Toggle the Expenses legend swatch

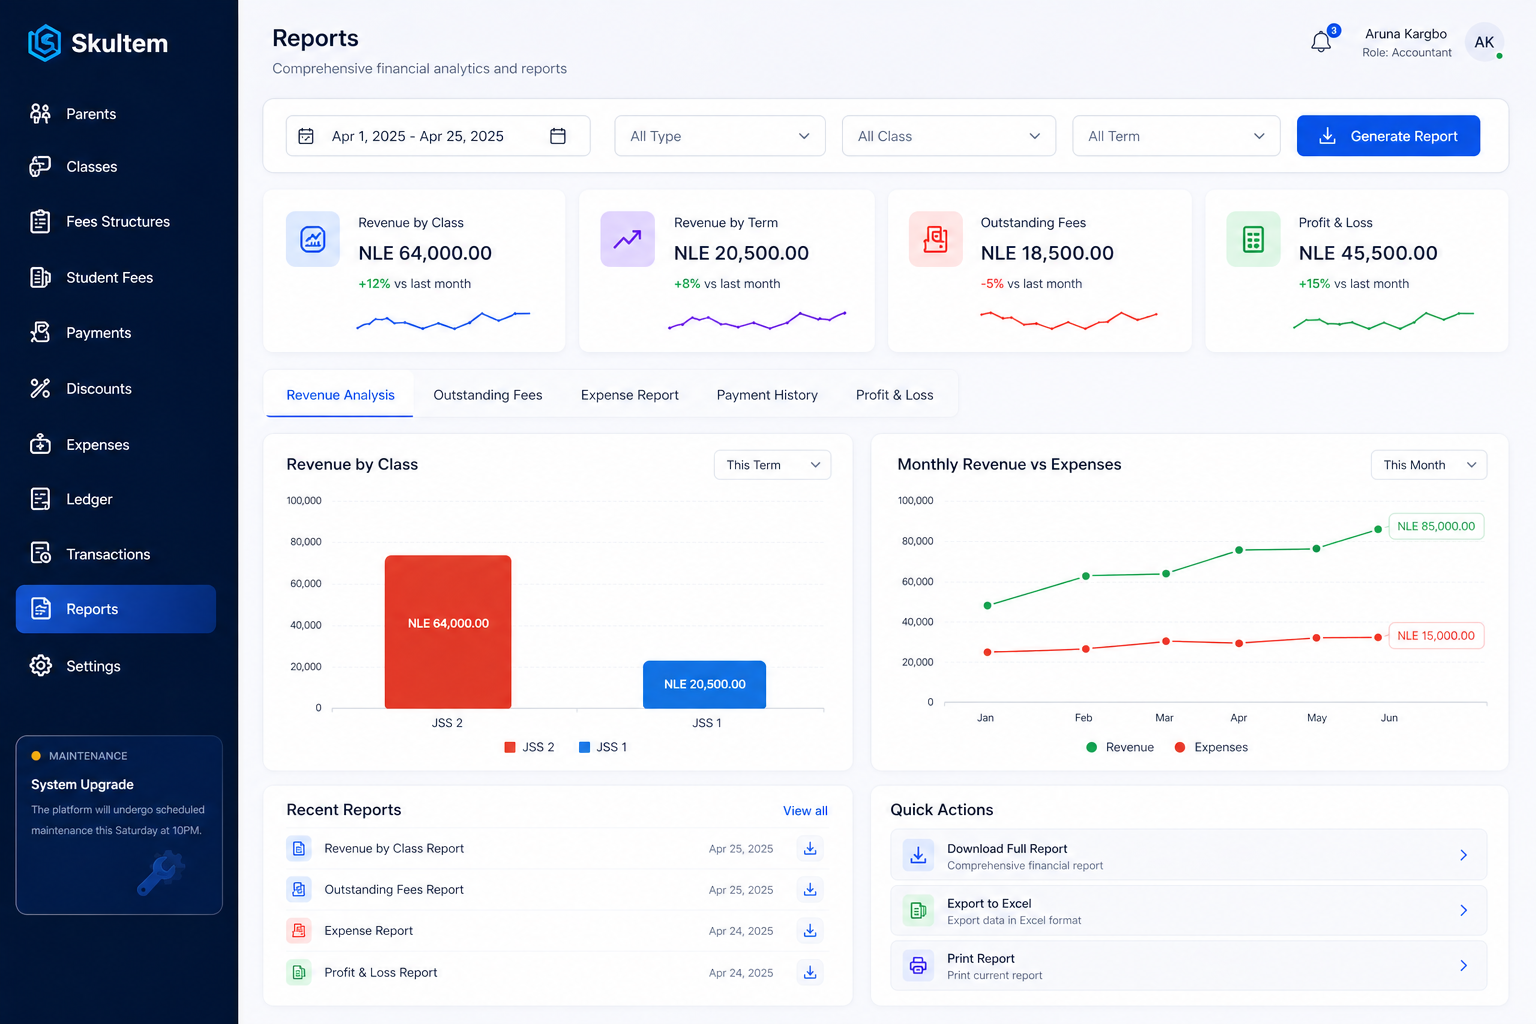point(1180,747)
